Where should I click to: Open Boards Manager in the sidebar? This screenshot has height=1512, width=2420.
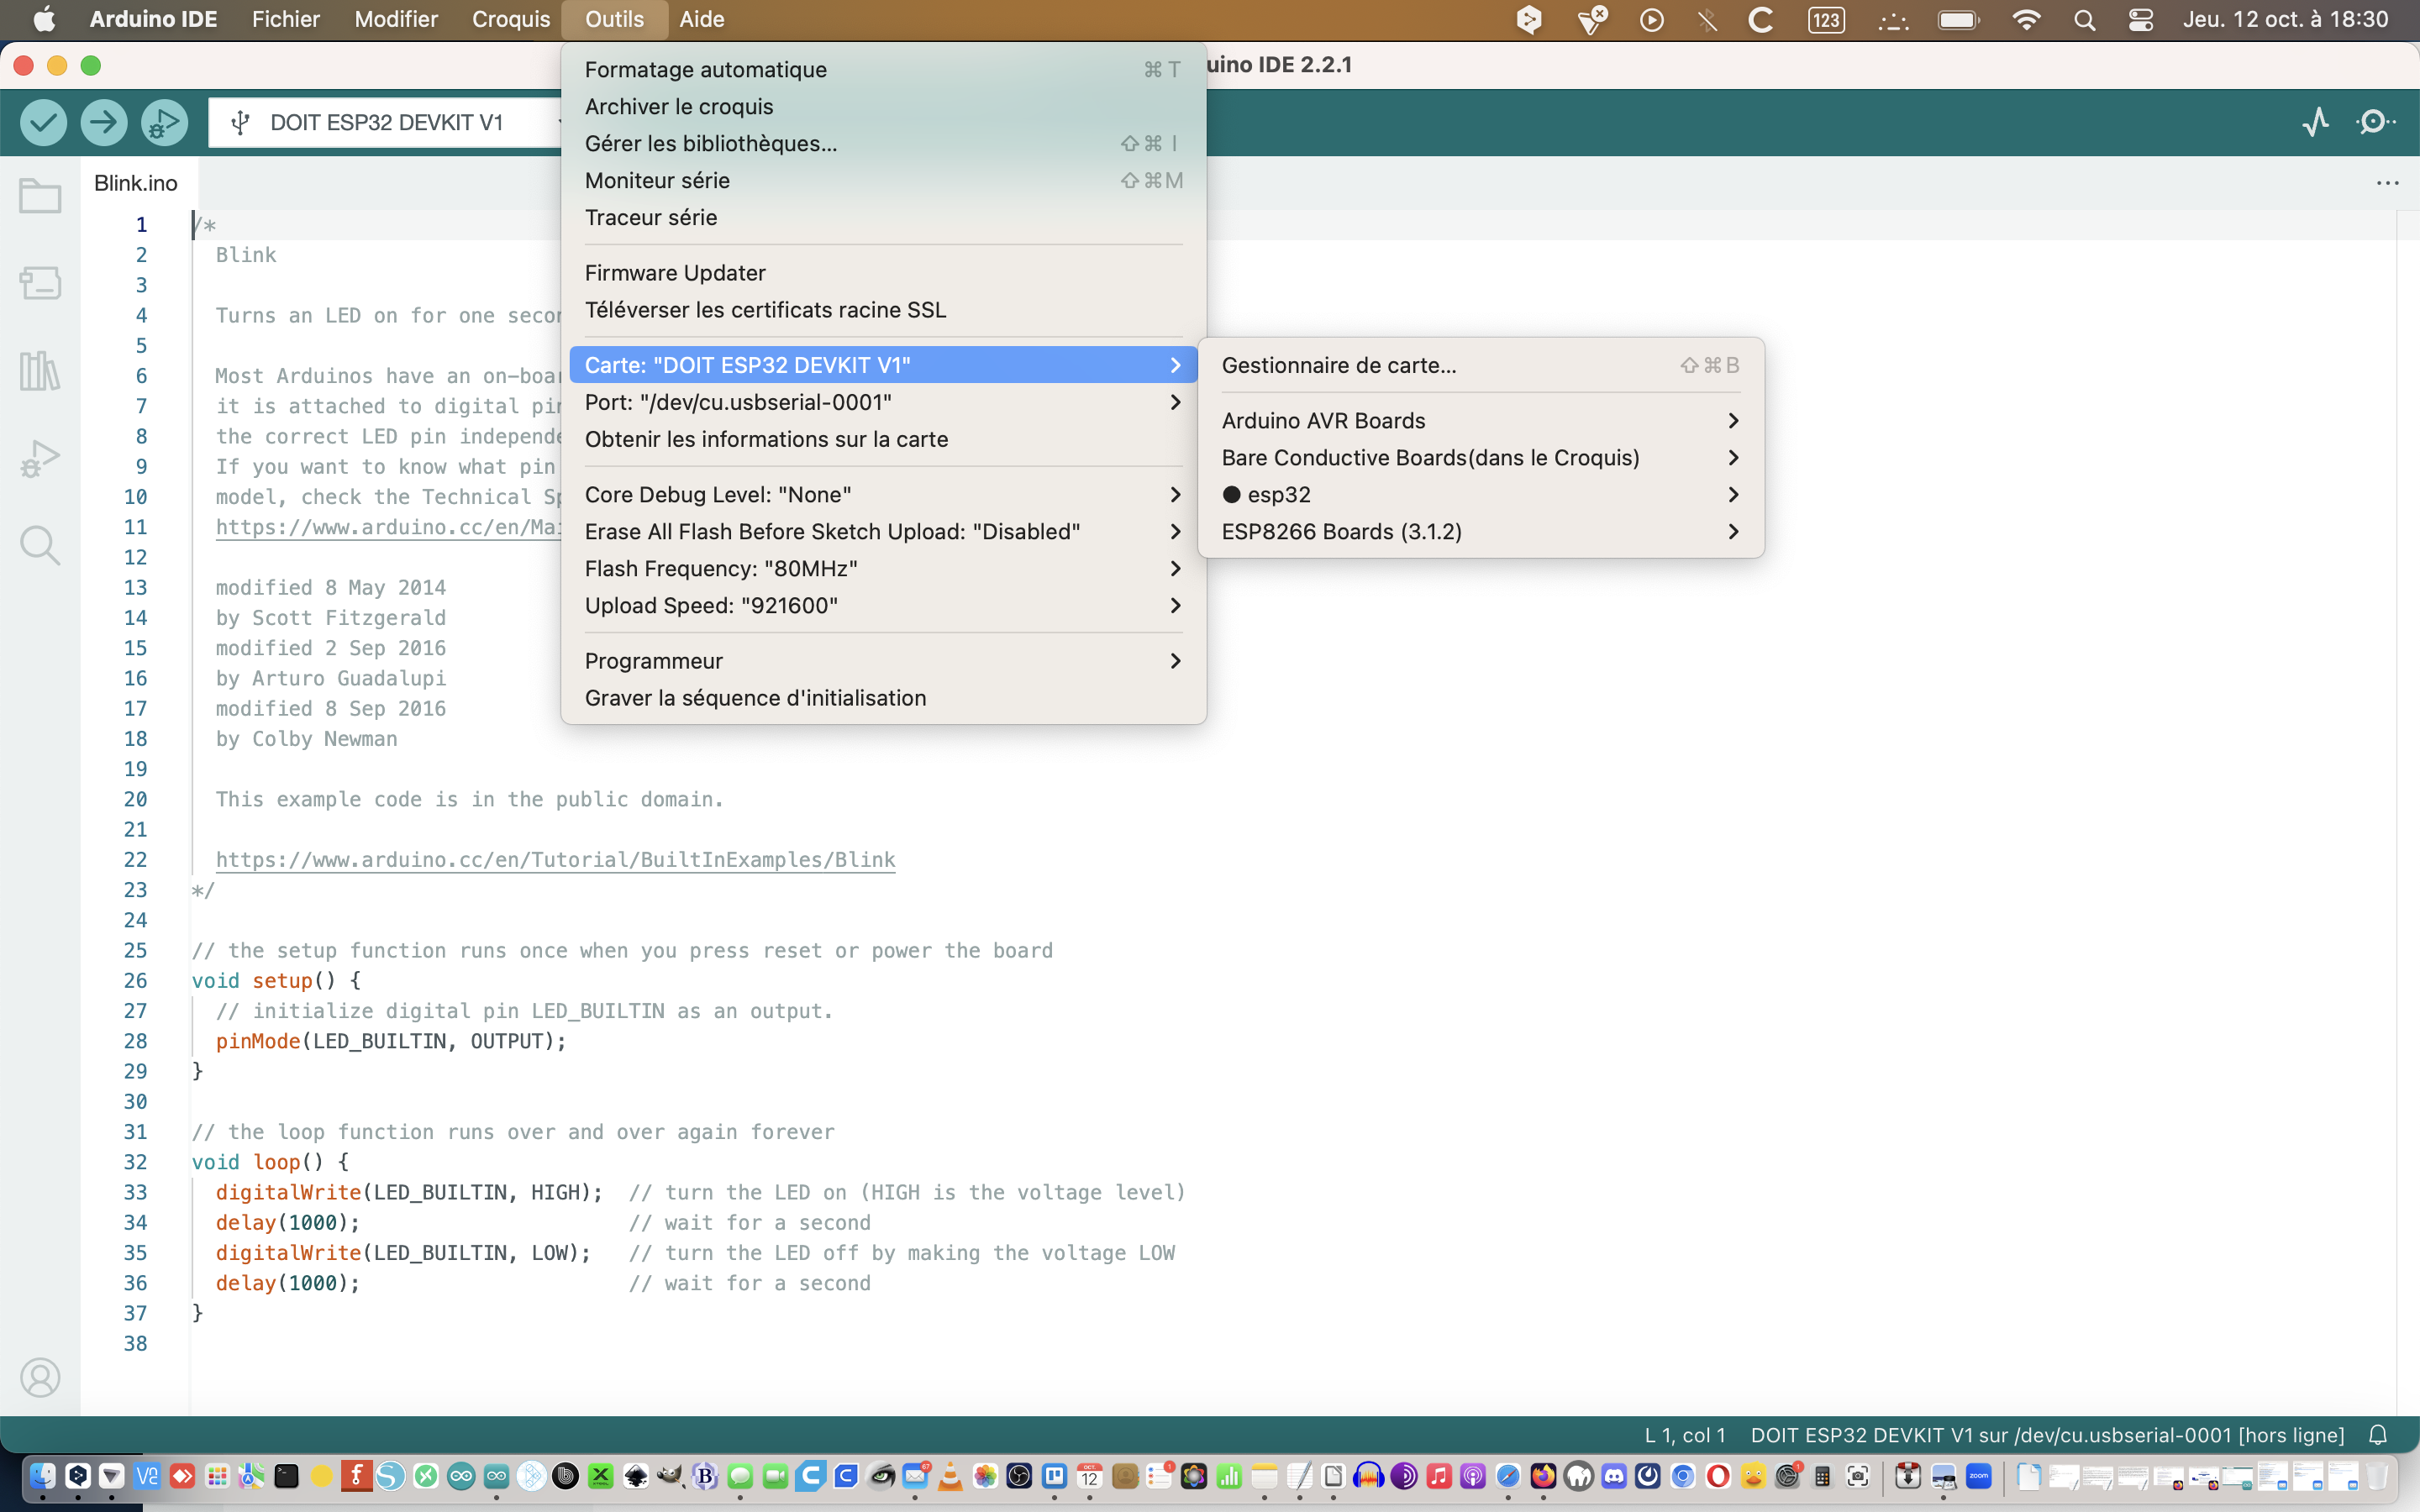point(40,283)
